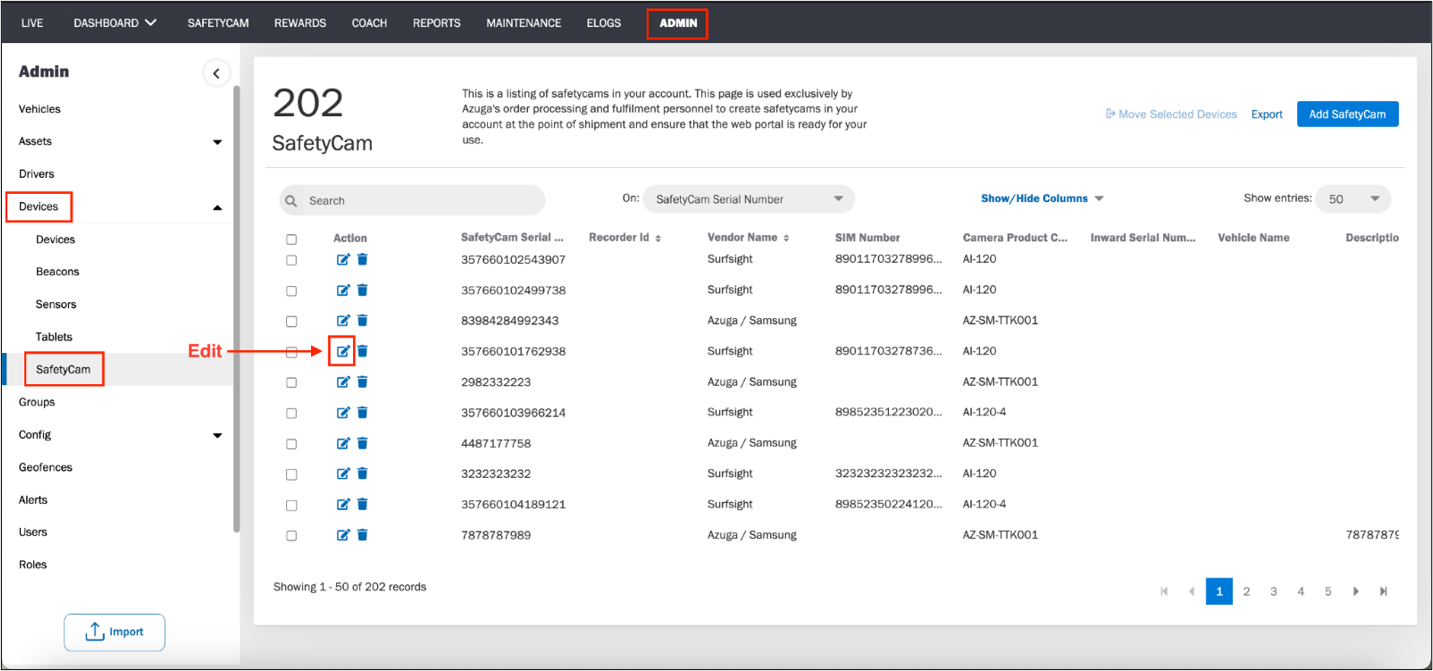Viewport: 1433px width, 671px height.
Task: Click the Add SafetyCam button
Action: point(1347,114)
